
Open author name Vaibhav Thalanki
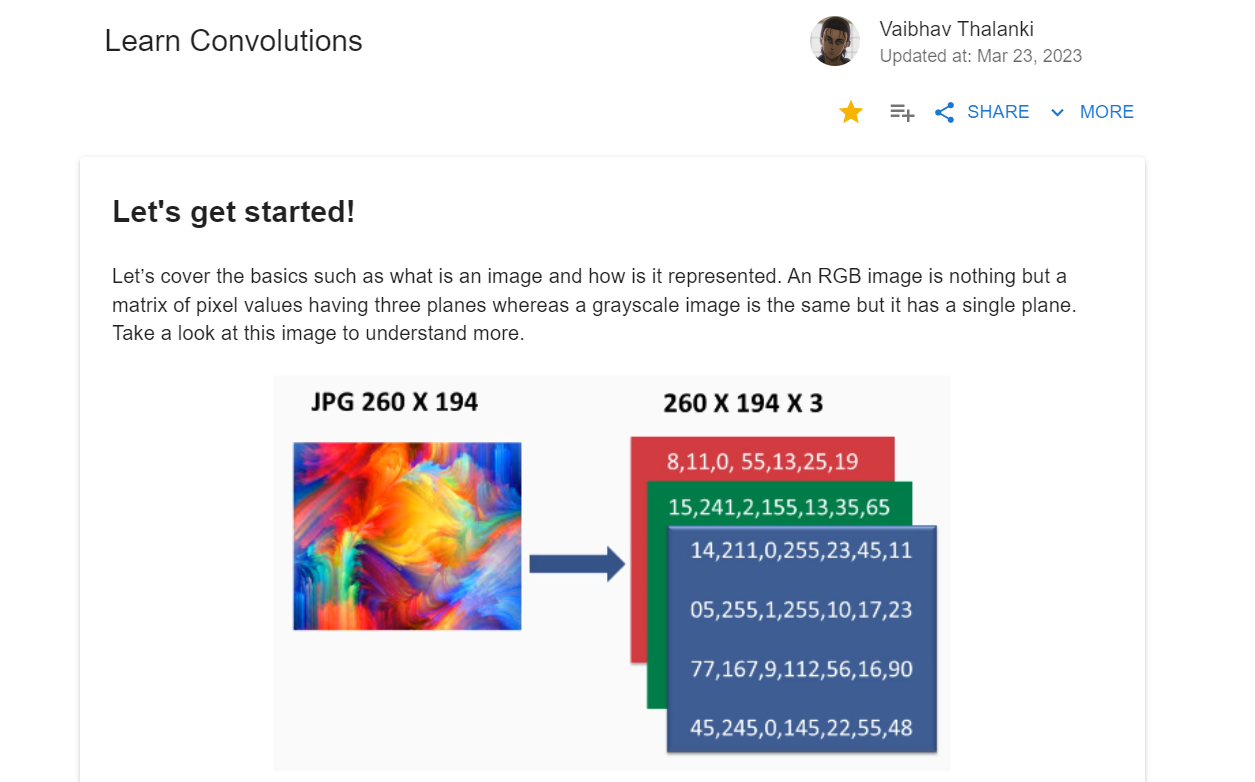point(956,28)
